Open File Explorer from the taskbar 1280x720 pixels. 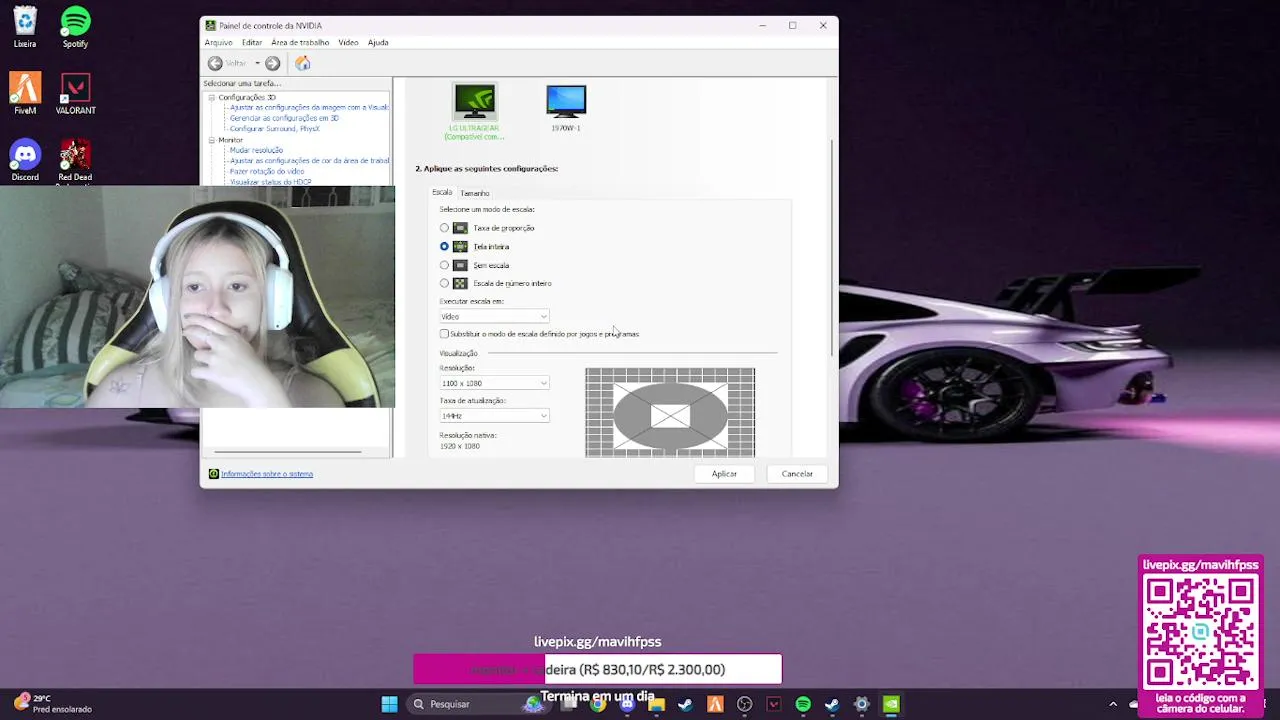tap(656, 704)
